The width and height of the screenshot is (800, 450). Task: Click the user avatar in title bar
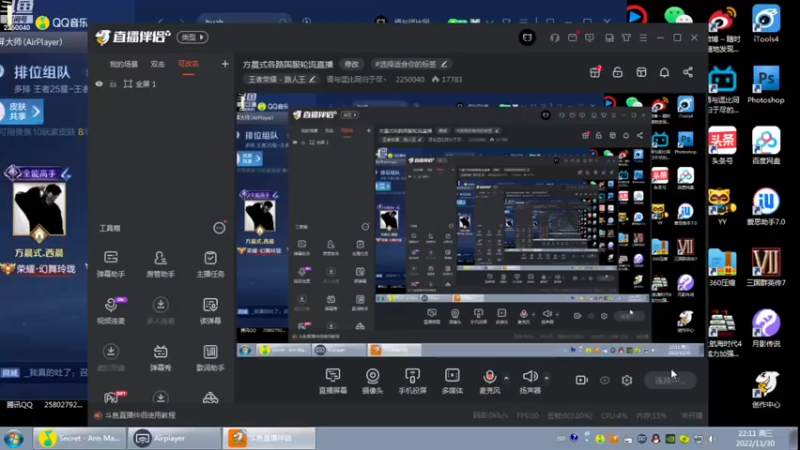[x=527, y=37]
